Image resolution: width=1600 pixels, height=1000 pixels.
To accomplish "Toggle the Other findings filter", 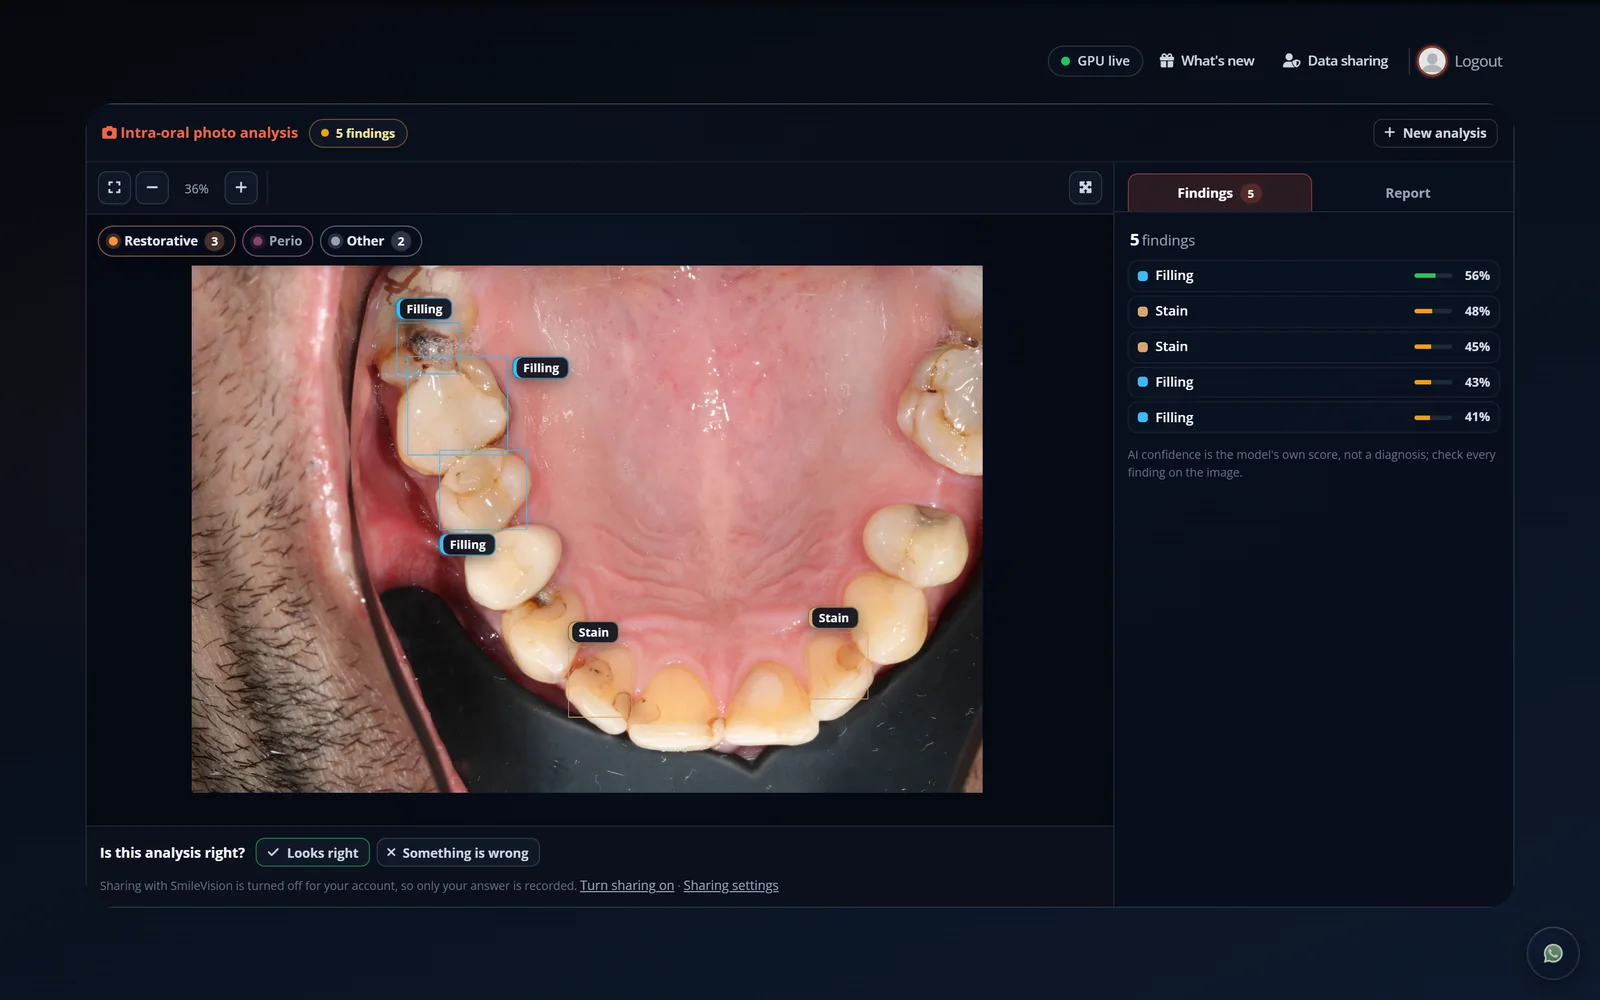I will pos(371,241).
